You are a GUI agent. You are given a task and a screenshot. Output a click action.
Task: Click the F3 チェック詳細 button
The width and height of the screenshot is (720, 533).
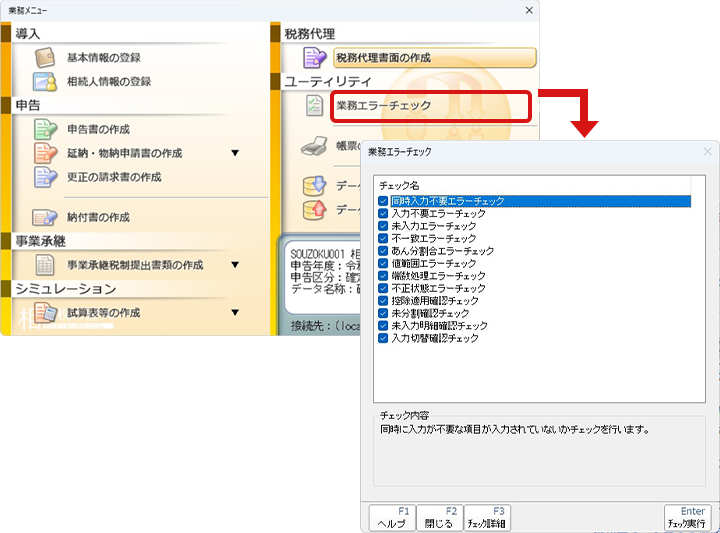(487, 518)
